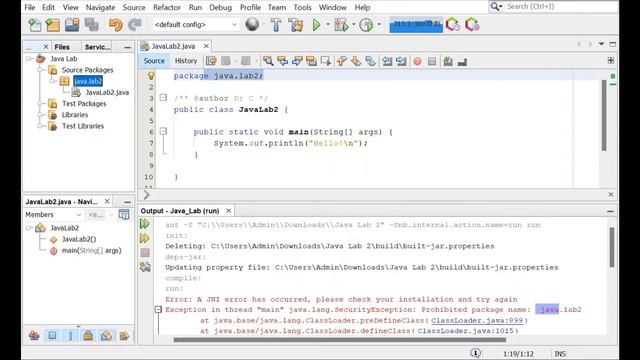Click the Undo arrow icon
This screenshot has height=360, width=640.
(116, 25)
